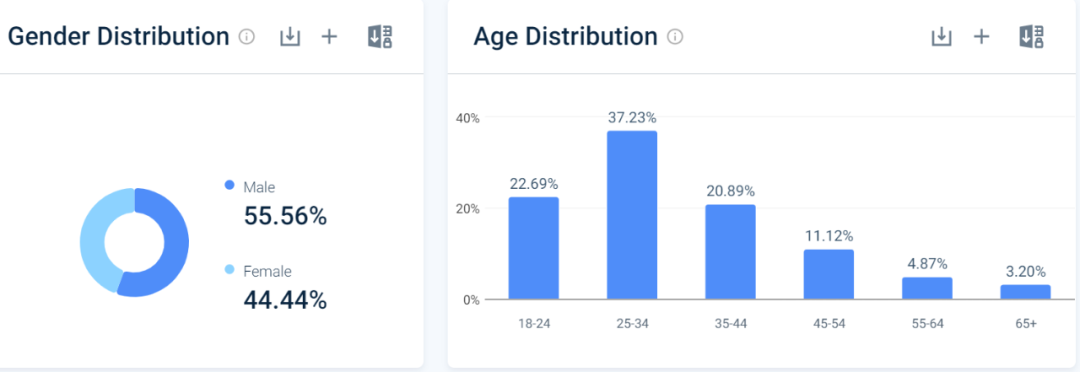Click the Age Distribution info icon
The image size is (1080, 372).
[x=676, y=37]
